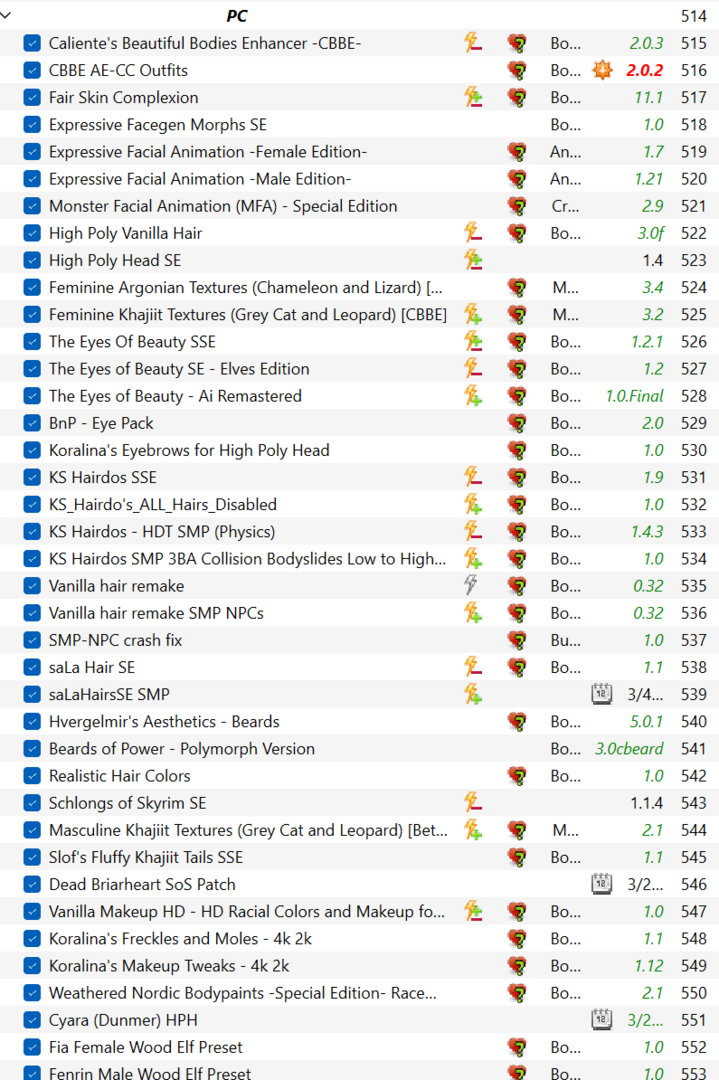Uncheck the CBBE AE-CC Outfits mod

[32, 70]
